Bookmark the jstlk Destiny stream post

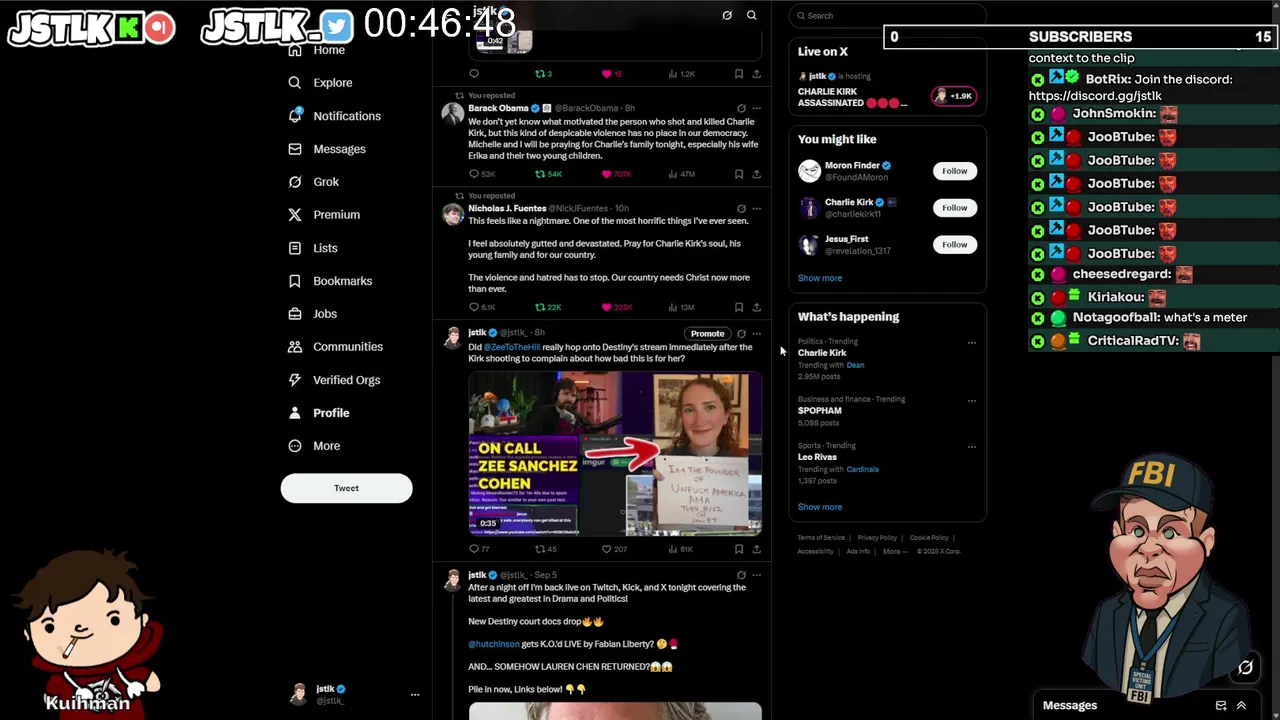739,549
